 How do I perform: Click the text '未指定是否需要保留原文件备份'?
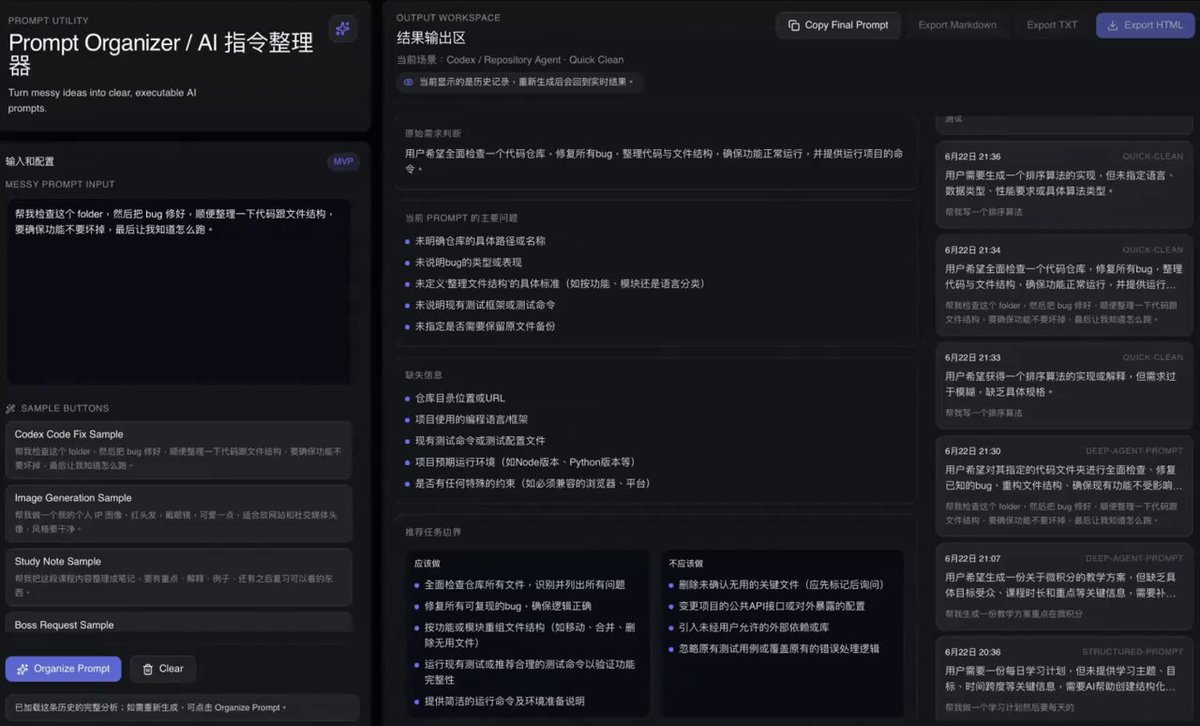point(485,326)
